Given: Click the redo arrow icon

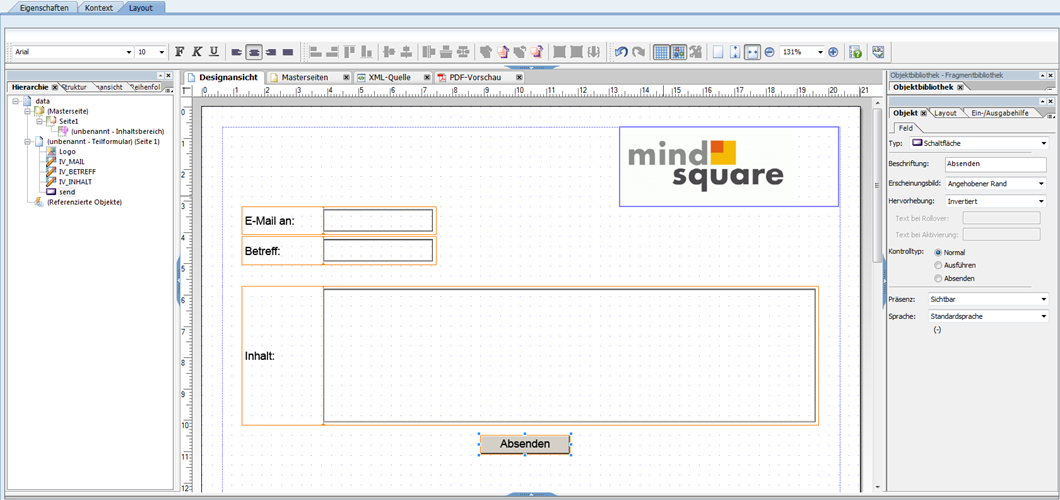Looking at the screenshot, I should 638,51.
